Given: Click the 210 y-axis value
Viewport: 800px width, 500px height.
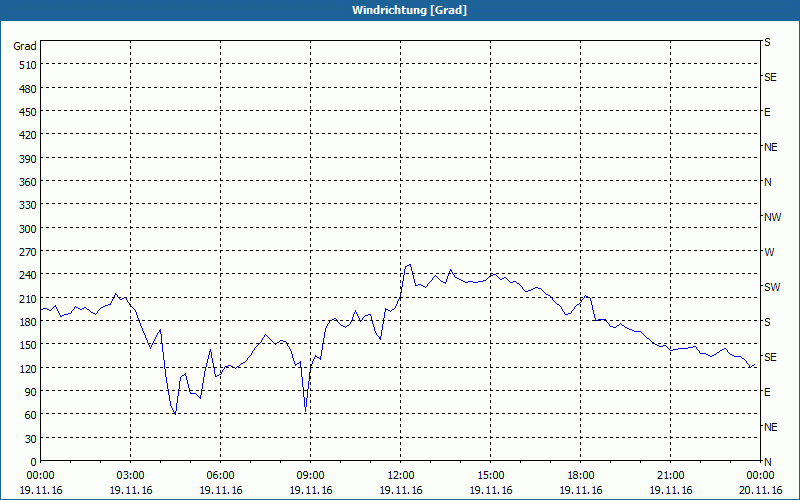Looking at the screenshot, I should click(29, 299).
